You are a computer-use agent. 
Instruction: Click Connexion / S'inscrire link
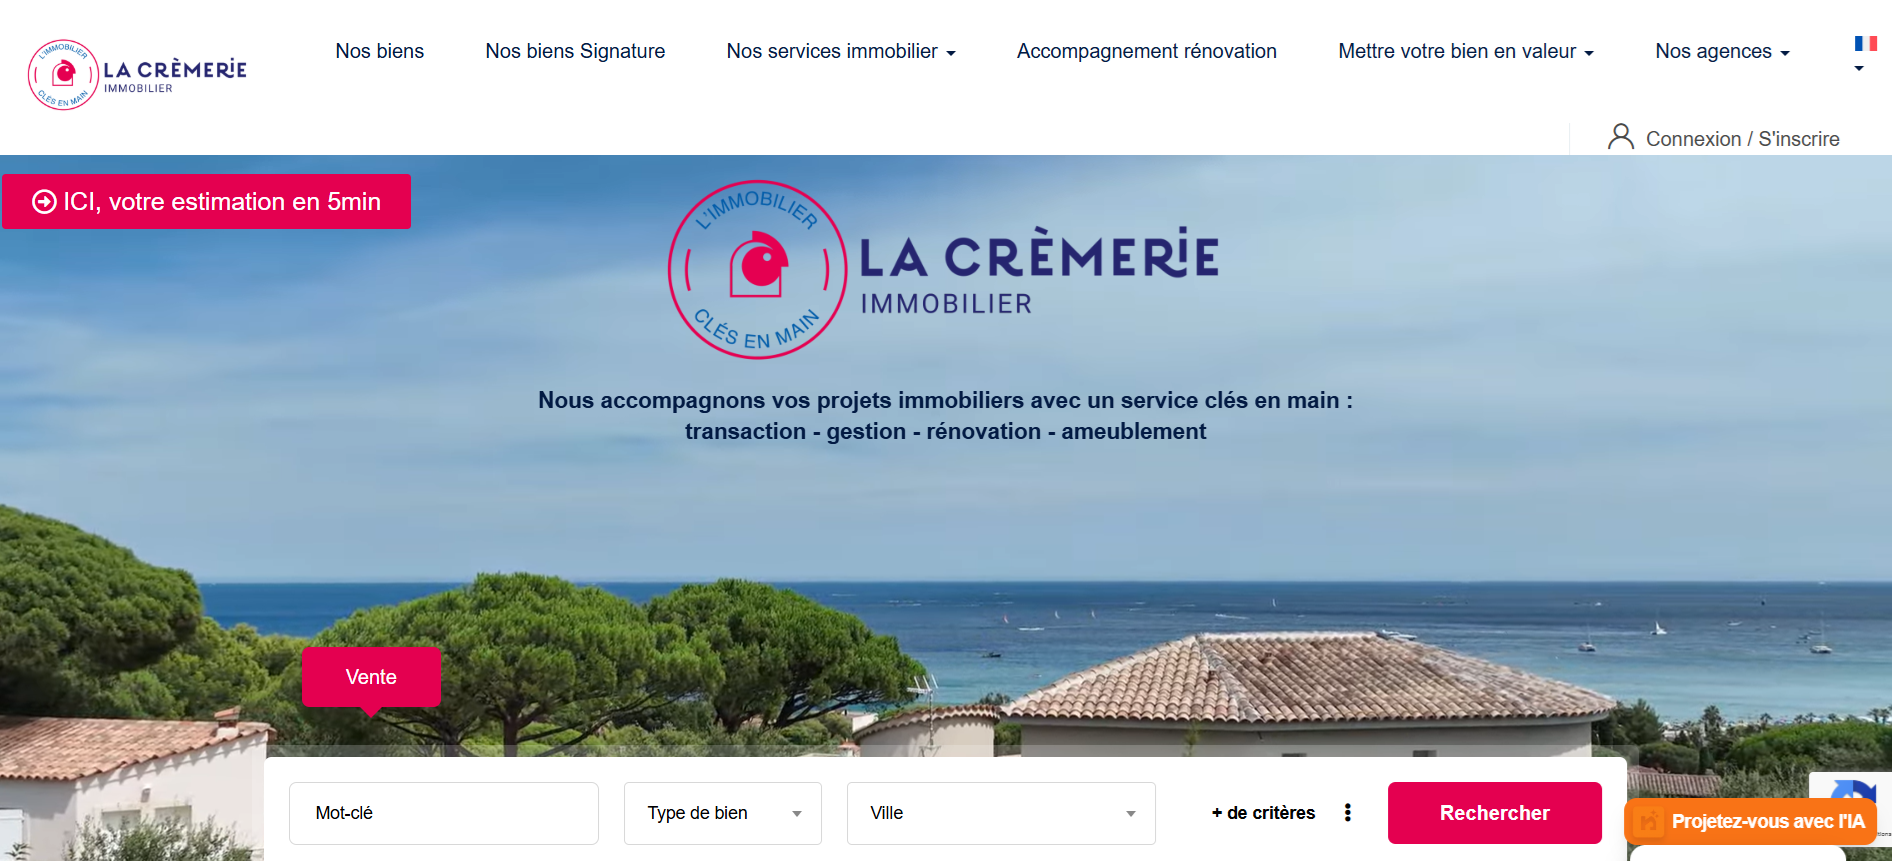pos(1743,139)
